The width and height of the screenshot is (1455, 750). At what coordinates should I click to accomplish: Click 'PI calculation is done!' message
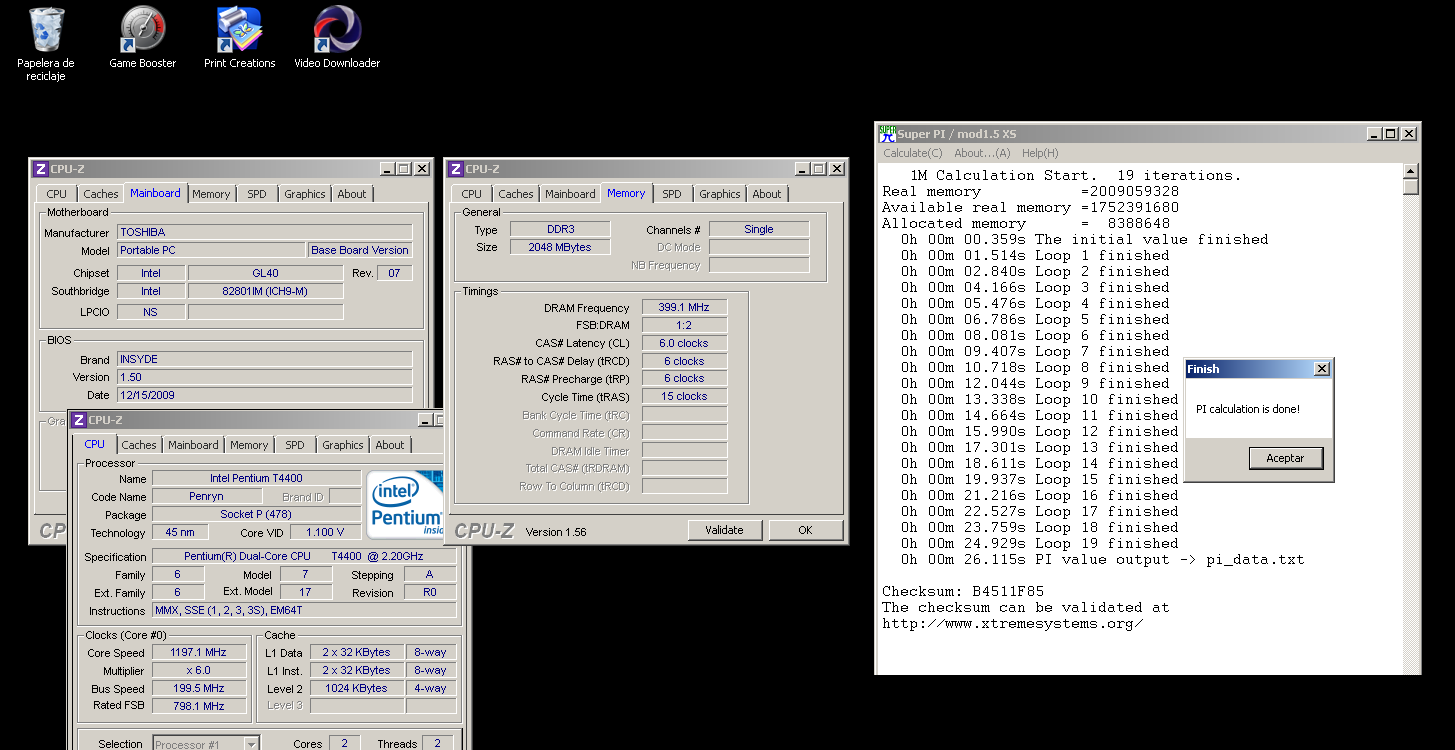pyautogui.click(x=1248, y=409)
